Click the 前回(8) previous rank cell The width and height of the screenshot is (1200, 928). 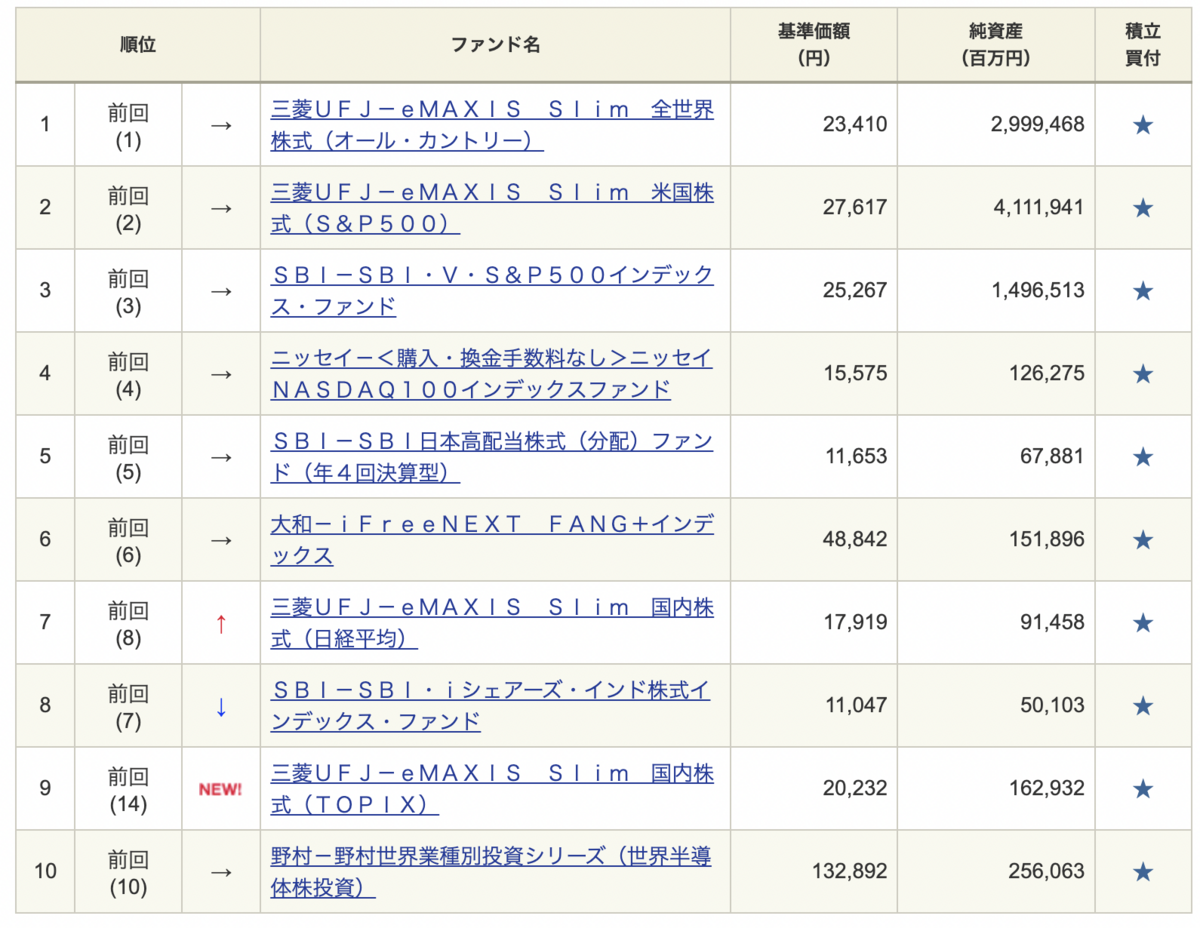(128, 623)
